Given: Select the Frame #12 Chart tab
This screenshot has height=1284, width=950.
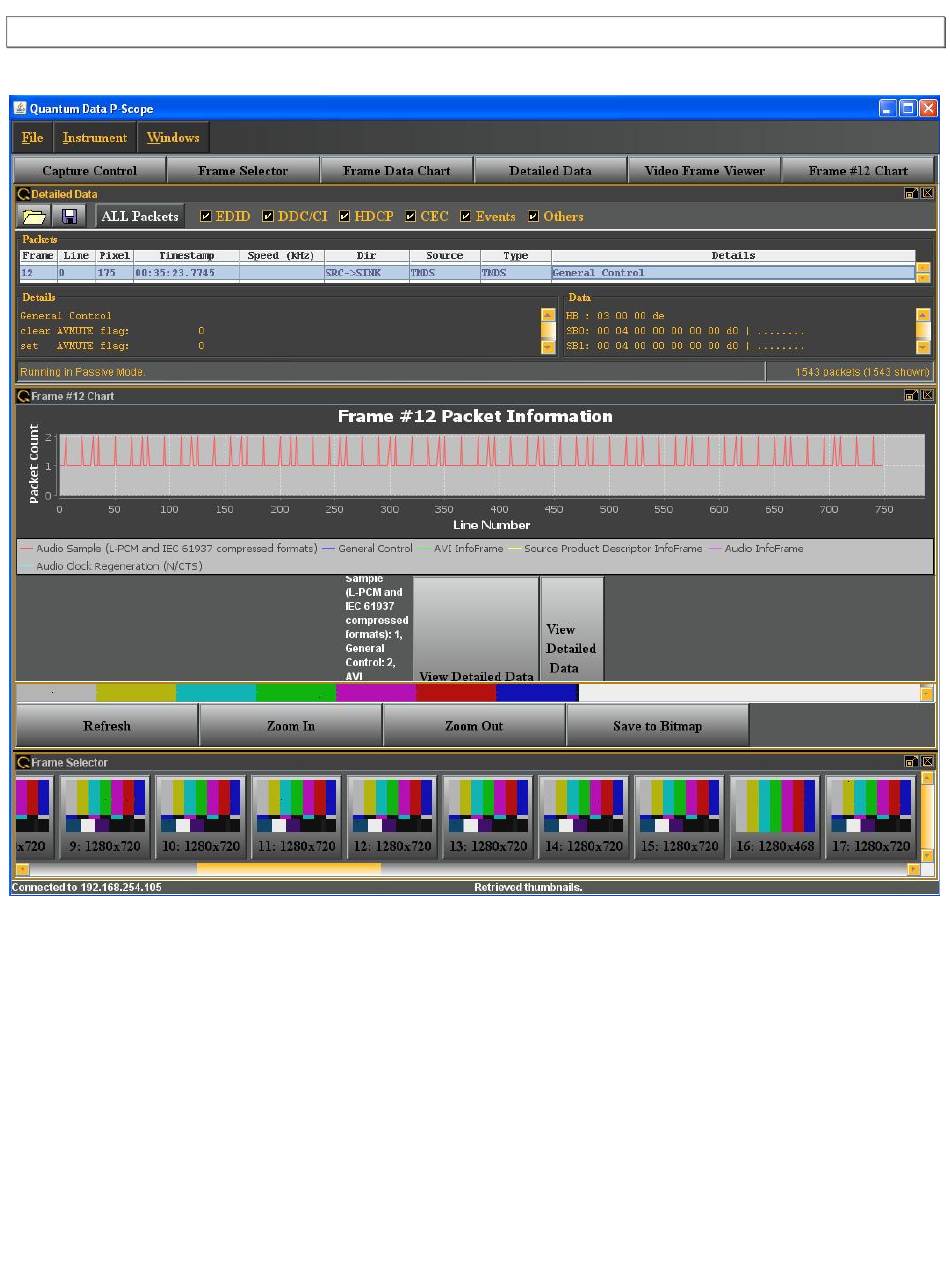Looking at the screenshot, I should tap(858, 171).
